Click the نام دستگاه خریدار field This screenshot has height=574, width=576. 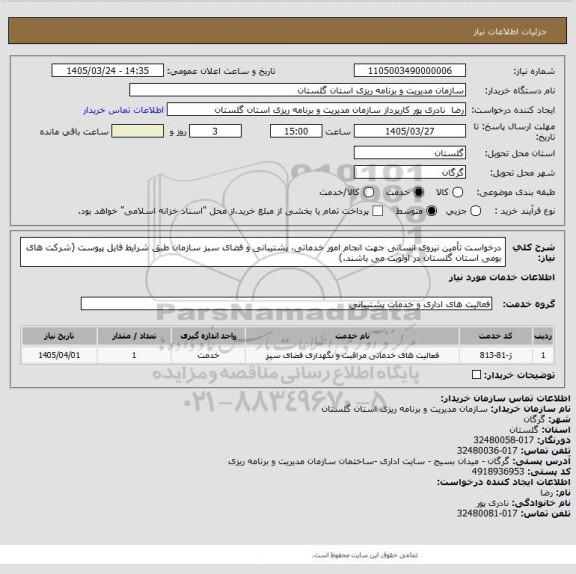pos(297,90)
